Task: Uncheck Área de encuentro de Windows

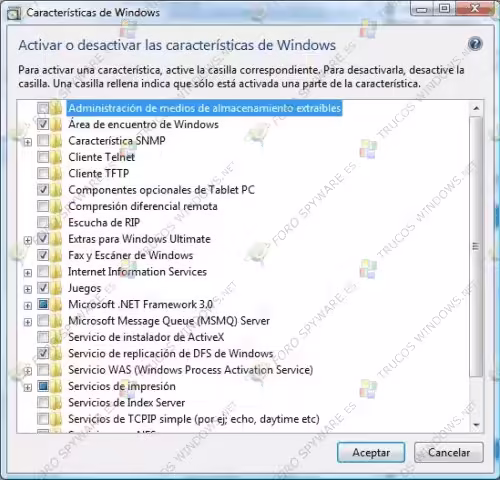Action: point(43,124)
